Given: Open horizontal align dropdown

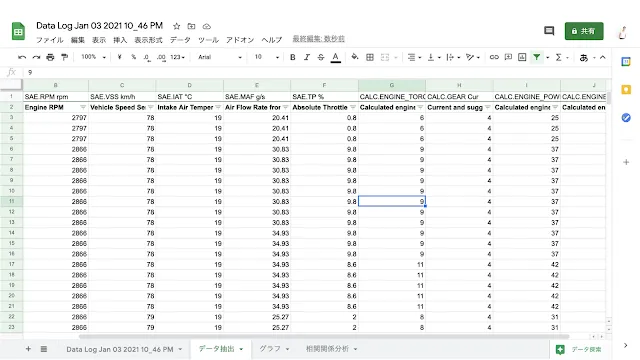Looking at the screenshot, I should point(414,57).
